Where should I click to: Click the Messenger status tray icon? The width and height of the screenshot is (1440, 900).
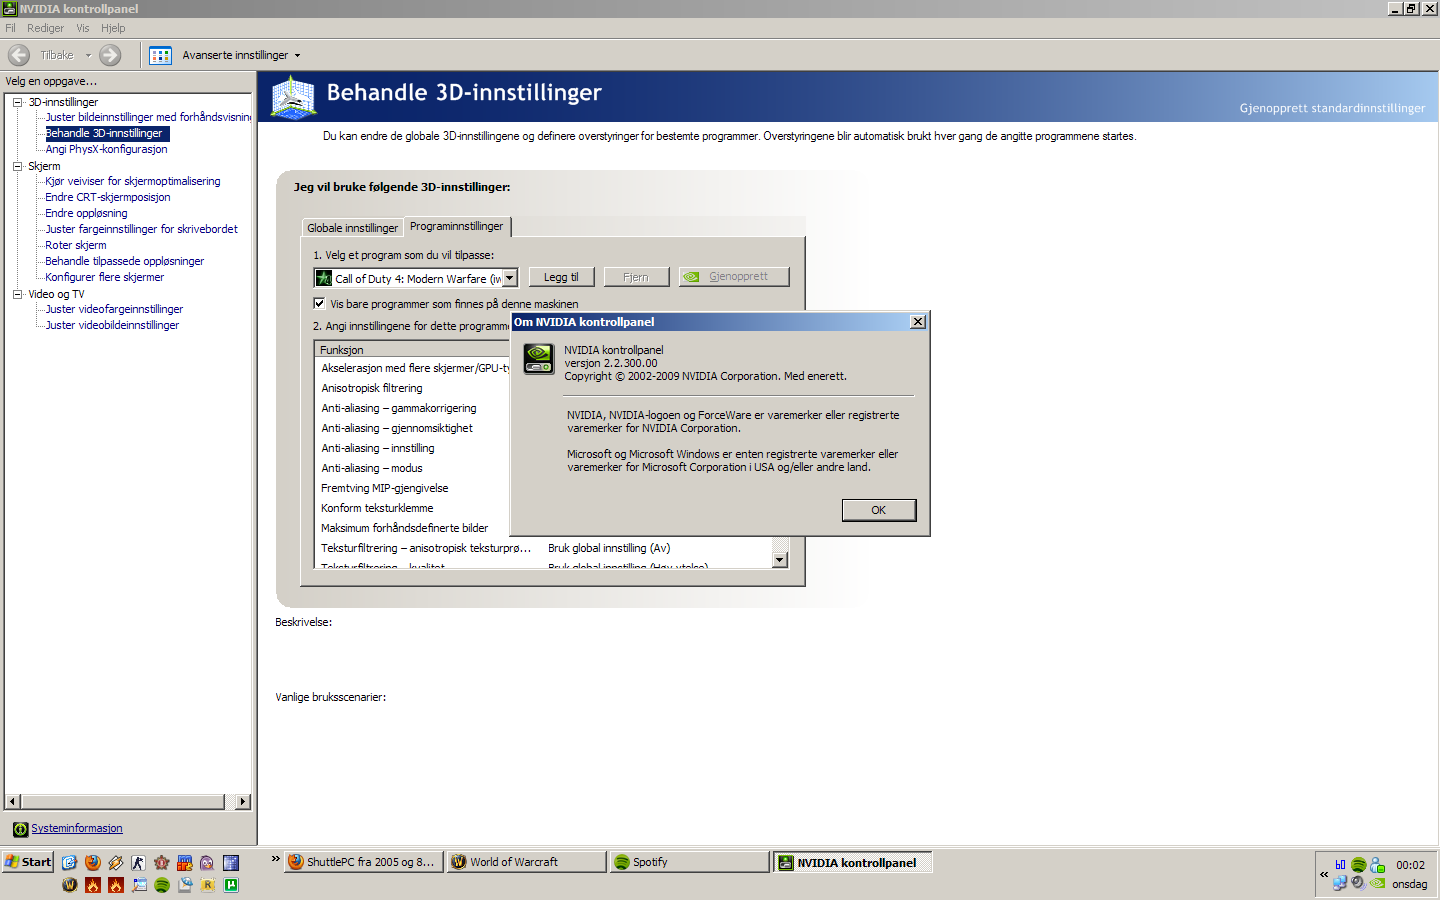[x=1377, y=865]
